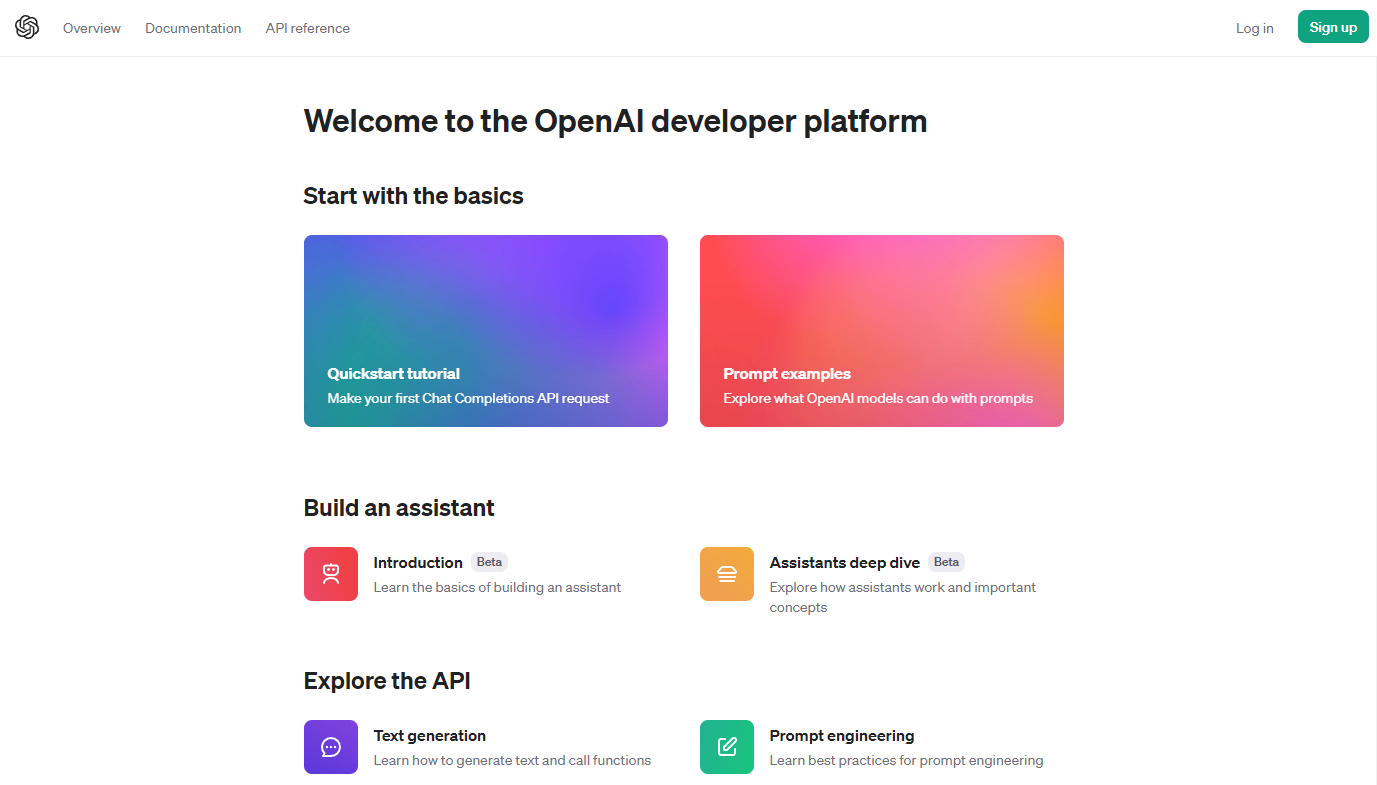Click the 'Build an assistant' heading
This screenshot has width=1377, height=785.
point(399,507)
